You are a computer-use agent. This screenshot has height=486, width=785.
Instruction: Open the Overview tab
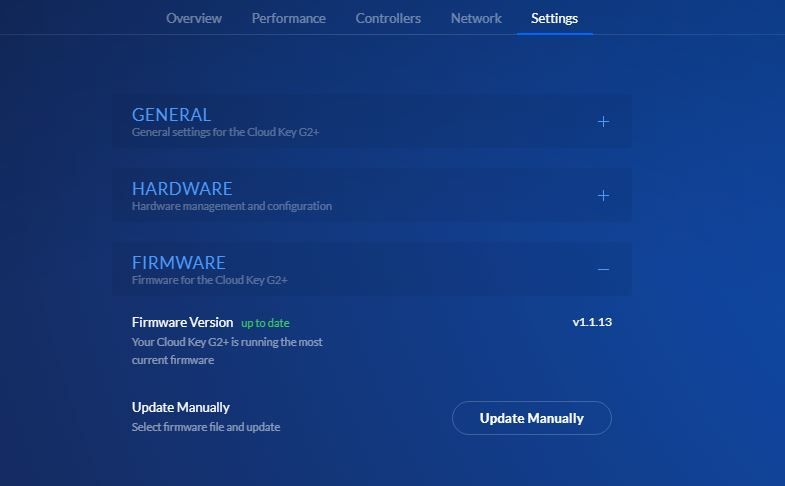tap(194, 18)
